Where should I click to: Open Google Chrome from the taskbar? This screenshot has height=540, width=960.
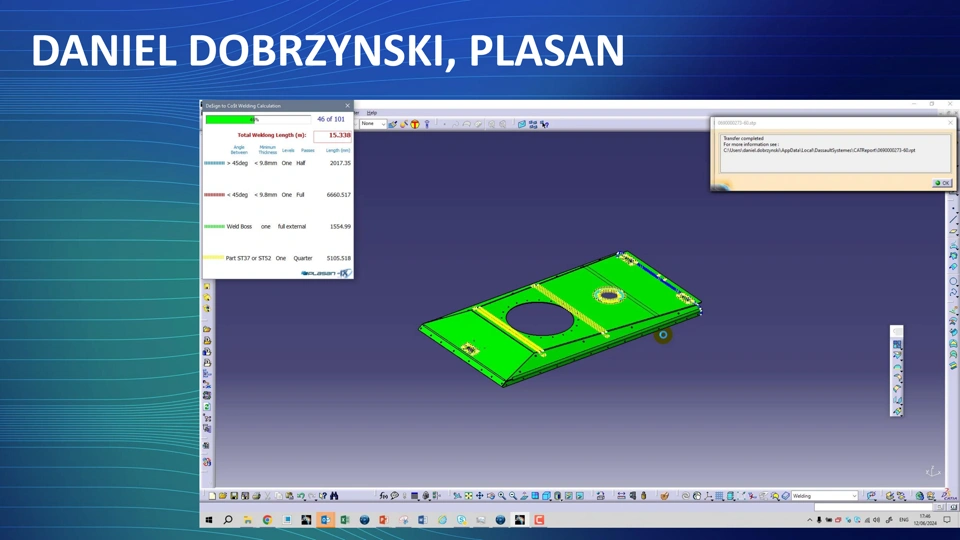(267, 520)
